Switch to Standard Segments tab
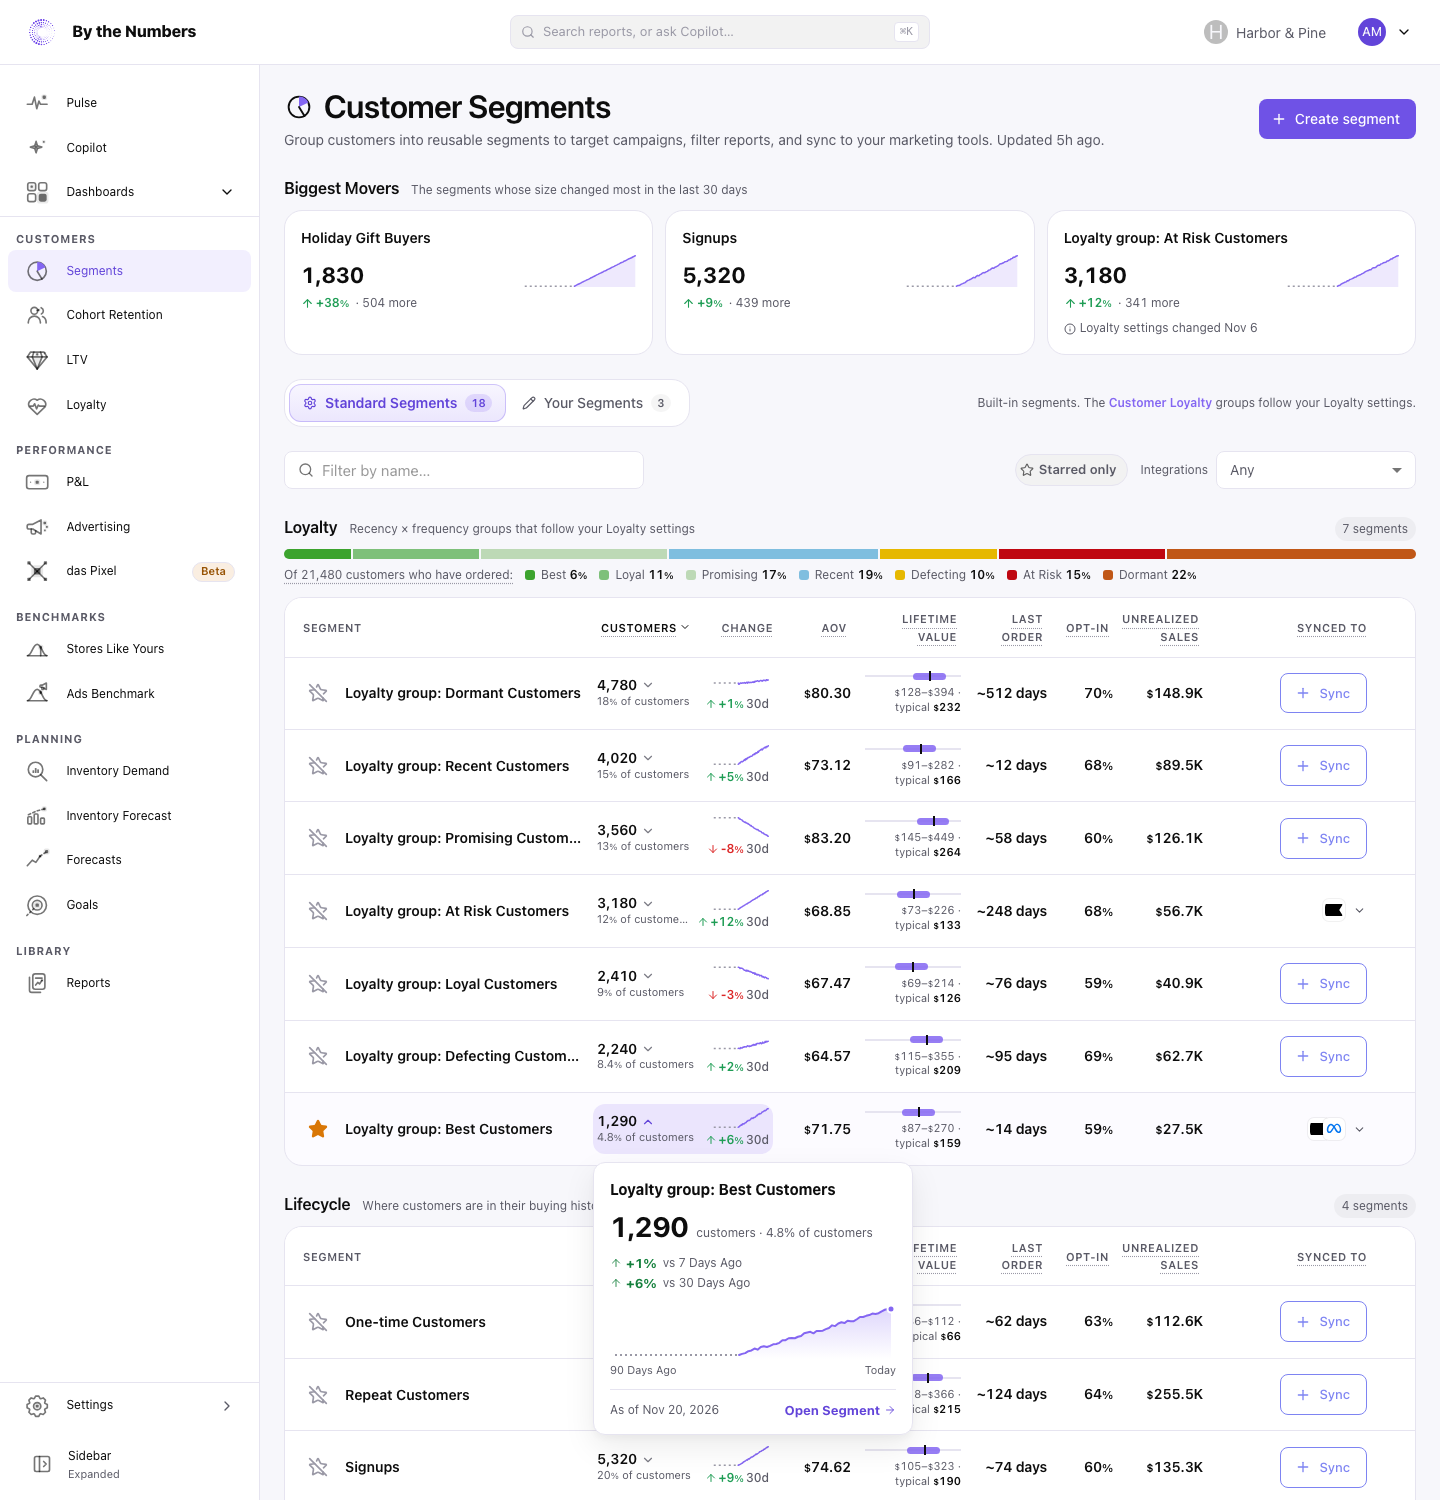1440x1500 pixels. tap(397, 403)
